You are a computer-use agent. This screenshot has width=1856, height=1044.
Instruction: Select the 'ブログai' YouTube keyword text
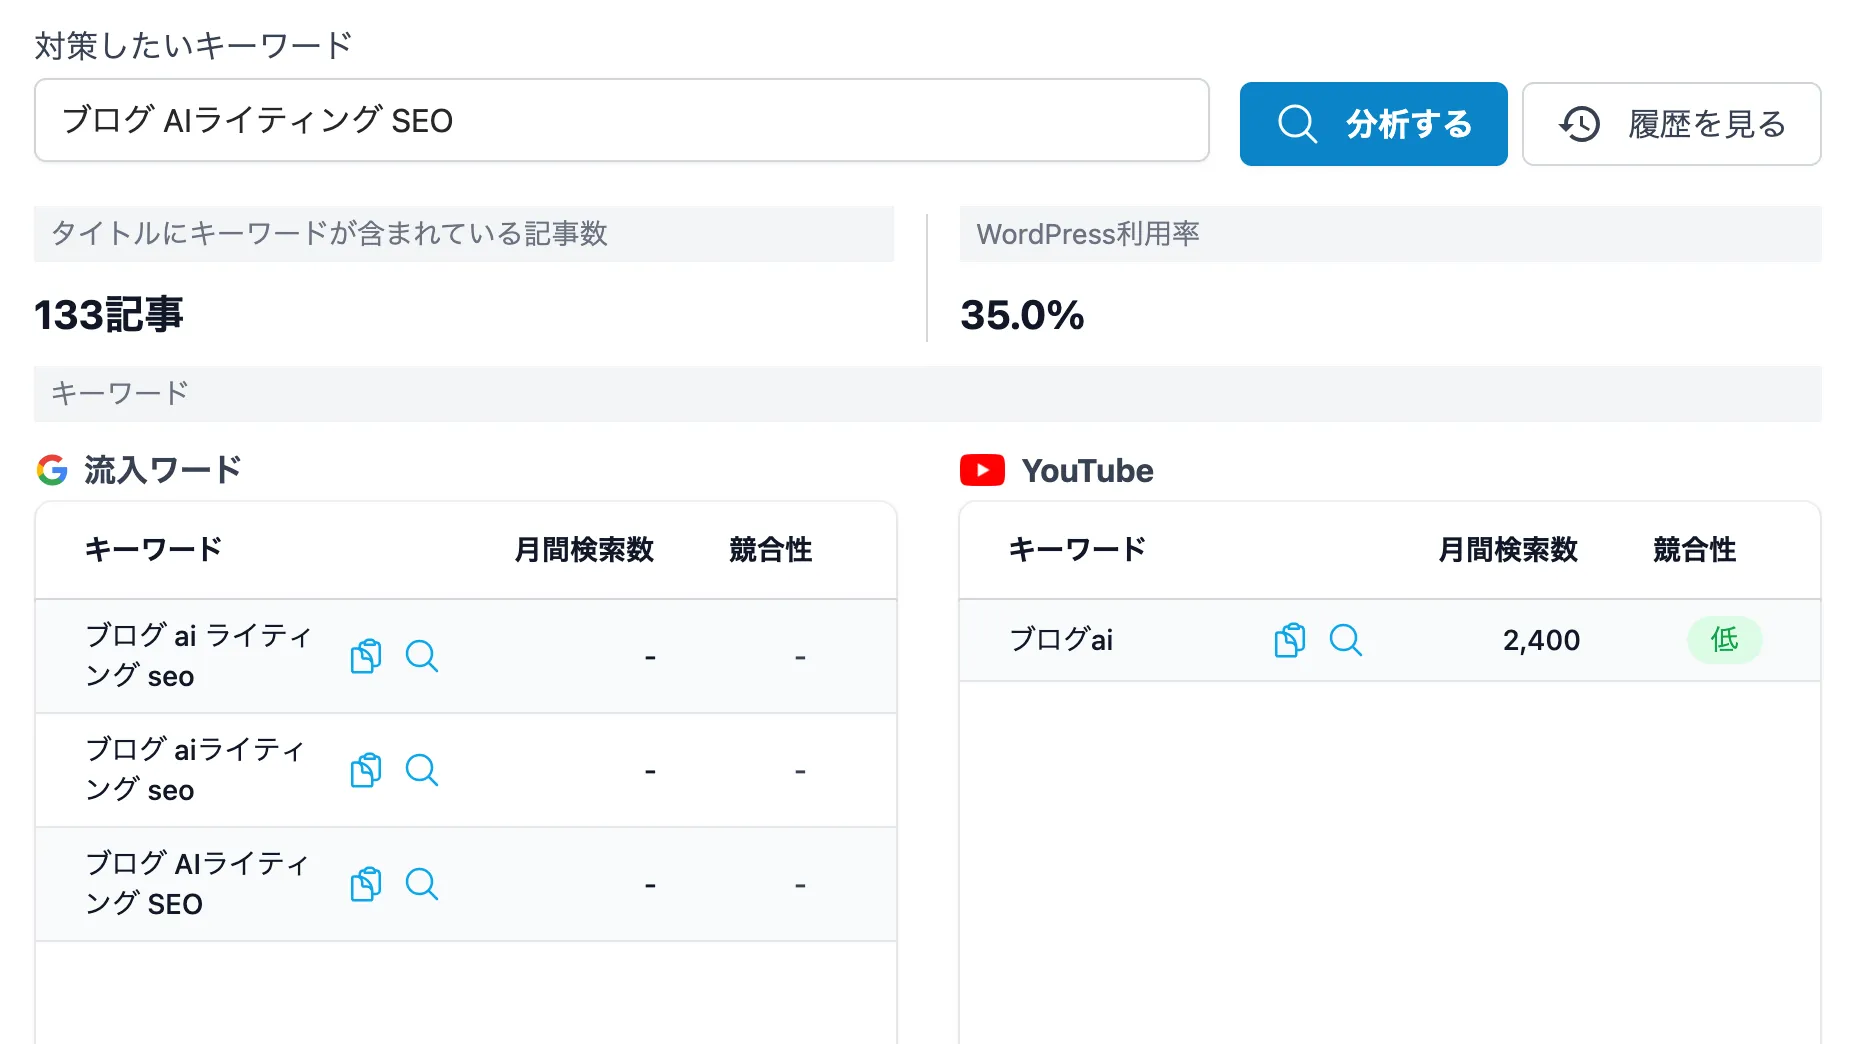pyautogui.click(x=1061, y=640)
